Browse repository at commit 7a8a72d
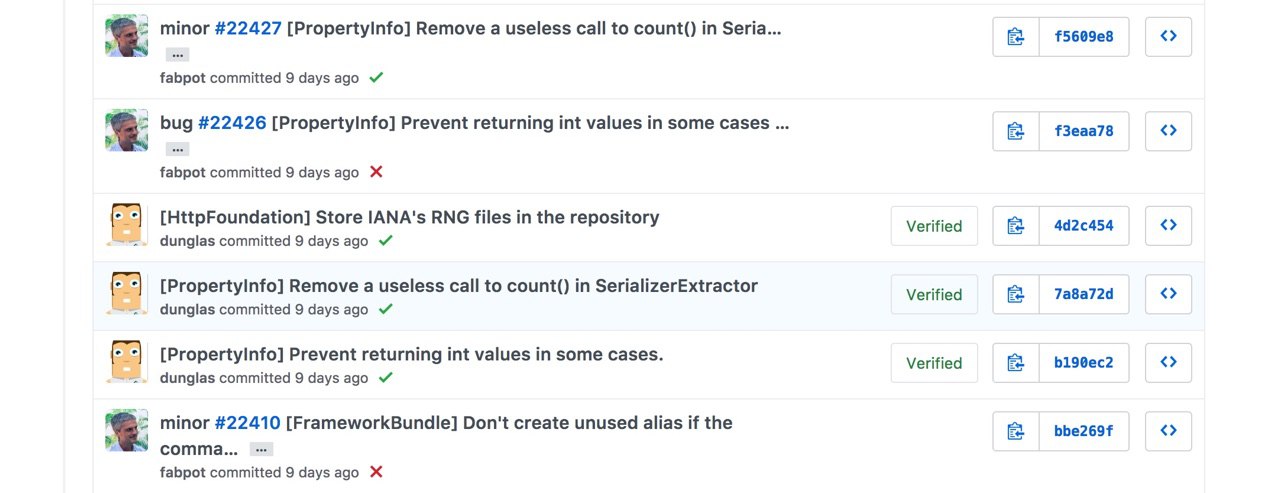Viewport: 1280px width, 493px height. (1168, 294)
